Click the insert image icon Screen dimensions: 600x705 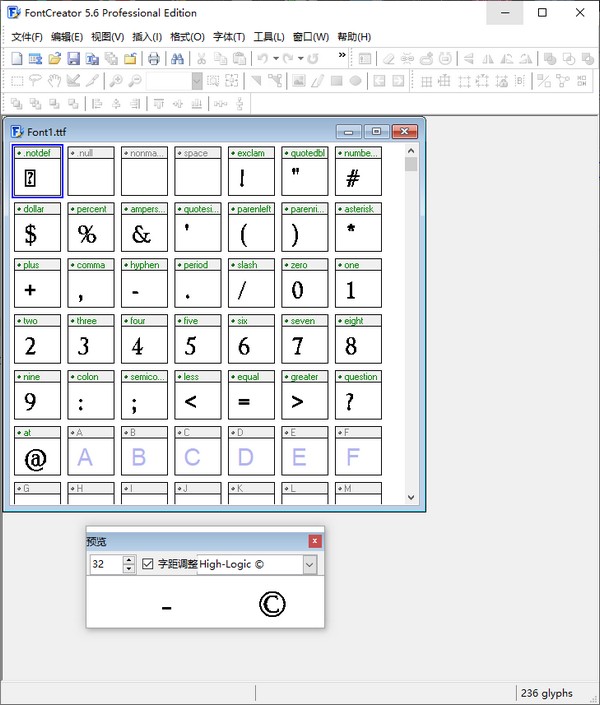tap(299, 81)
